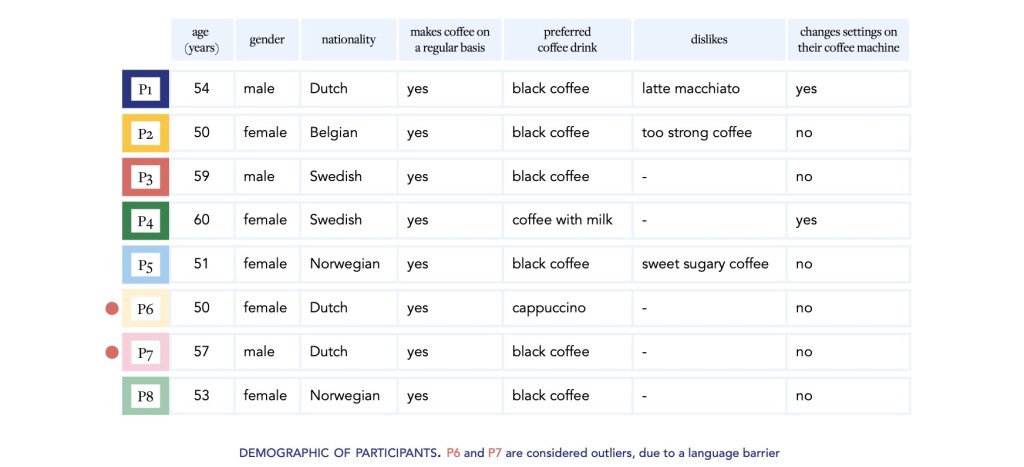Viewport: 1024px width, 467px height.
Task: Click the dark blue P1 participant badge
Action: tap(145, 89)
